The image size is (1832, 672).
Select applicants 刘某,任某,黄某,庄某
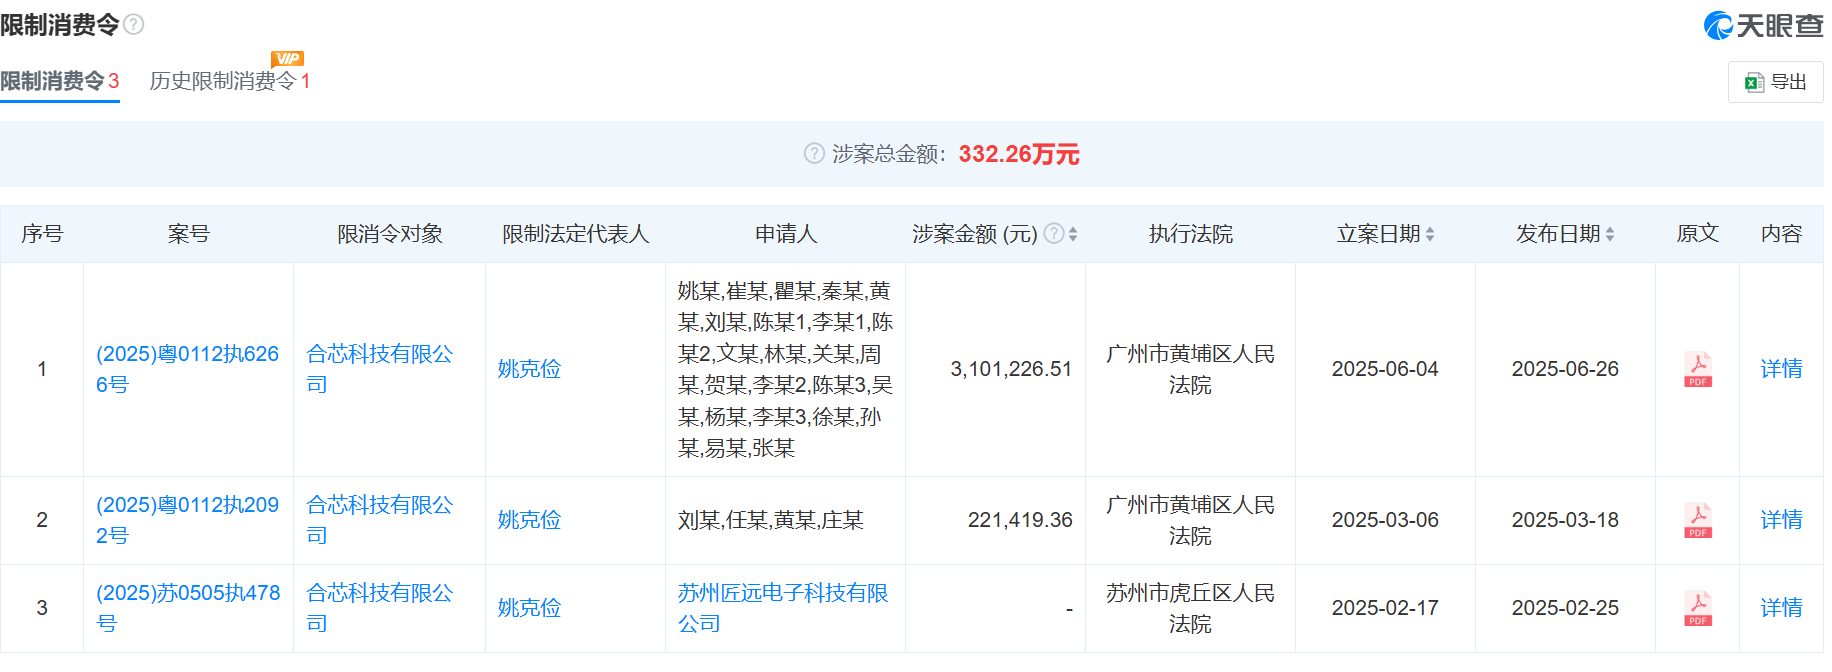point(770,520)
